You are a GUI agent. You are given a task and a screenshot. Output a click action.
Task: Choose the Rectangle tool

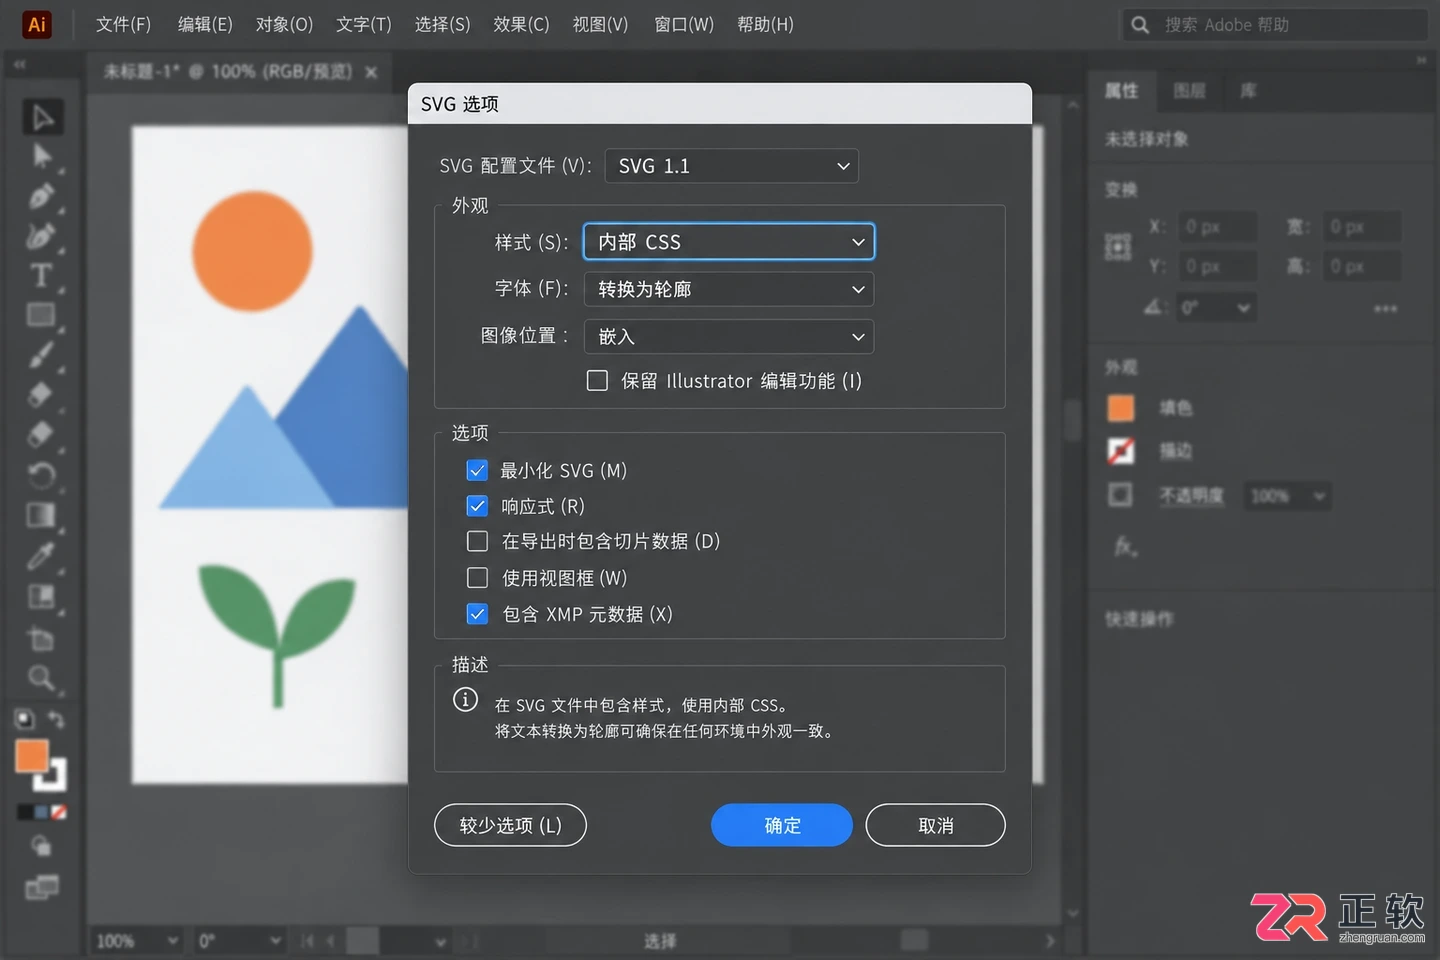click(42, 315)
